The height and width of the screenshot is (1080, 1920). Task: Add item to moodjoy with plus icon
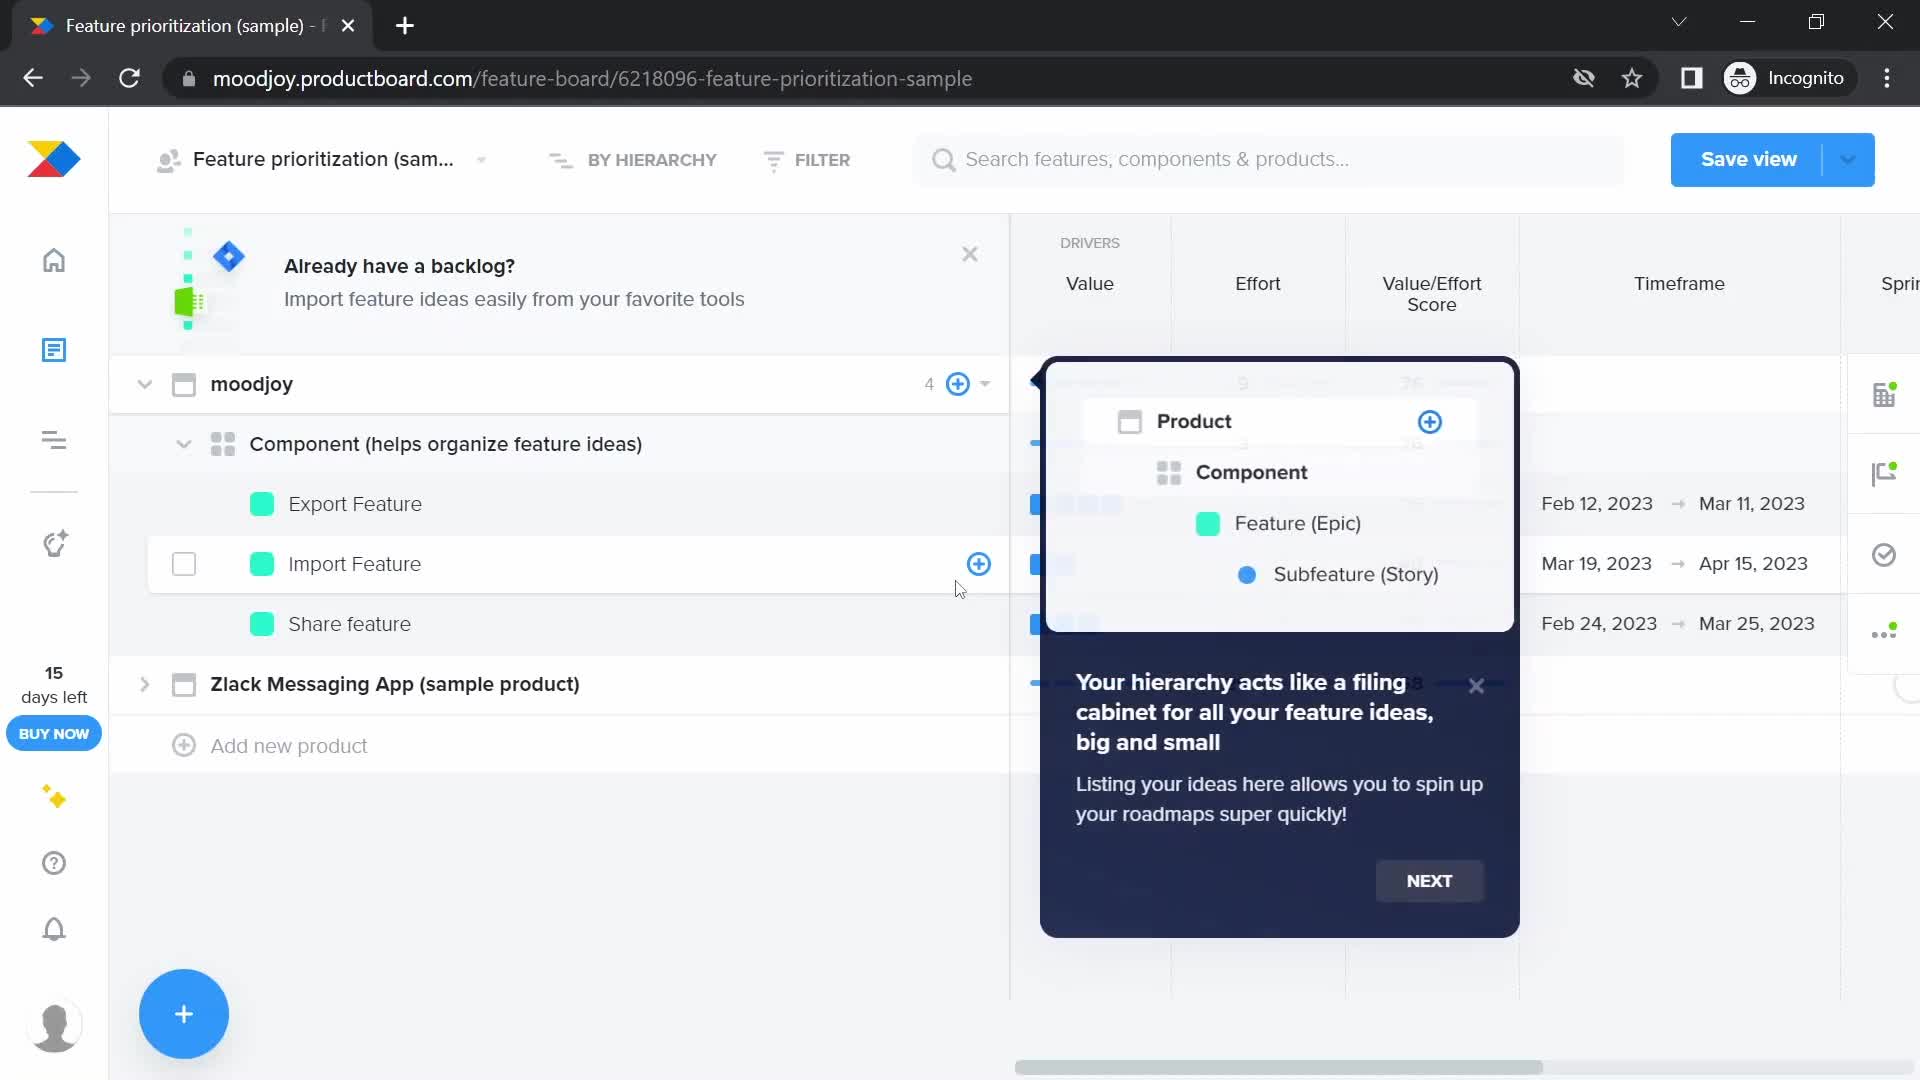pyautogui.click(x=958, y=384)
